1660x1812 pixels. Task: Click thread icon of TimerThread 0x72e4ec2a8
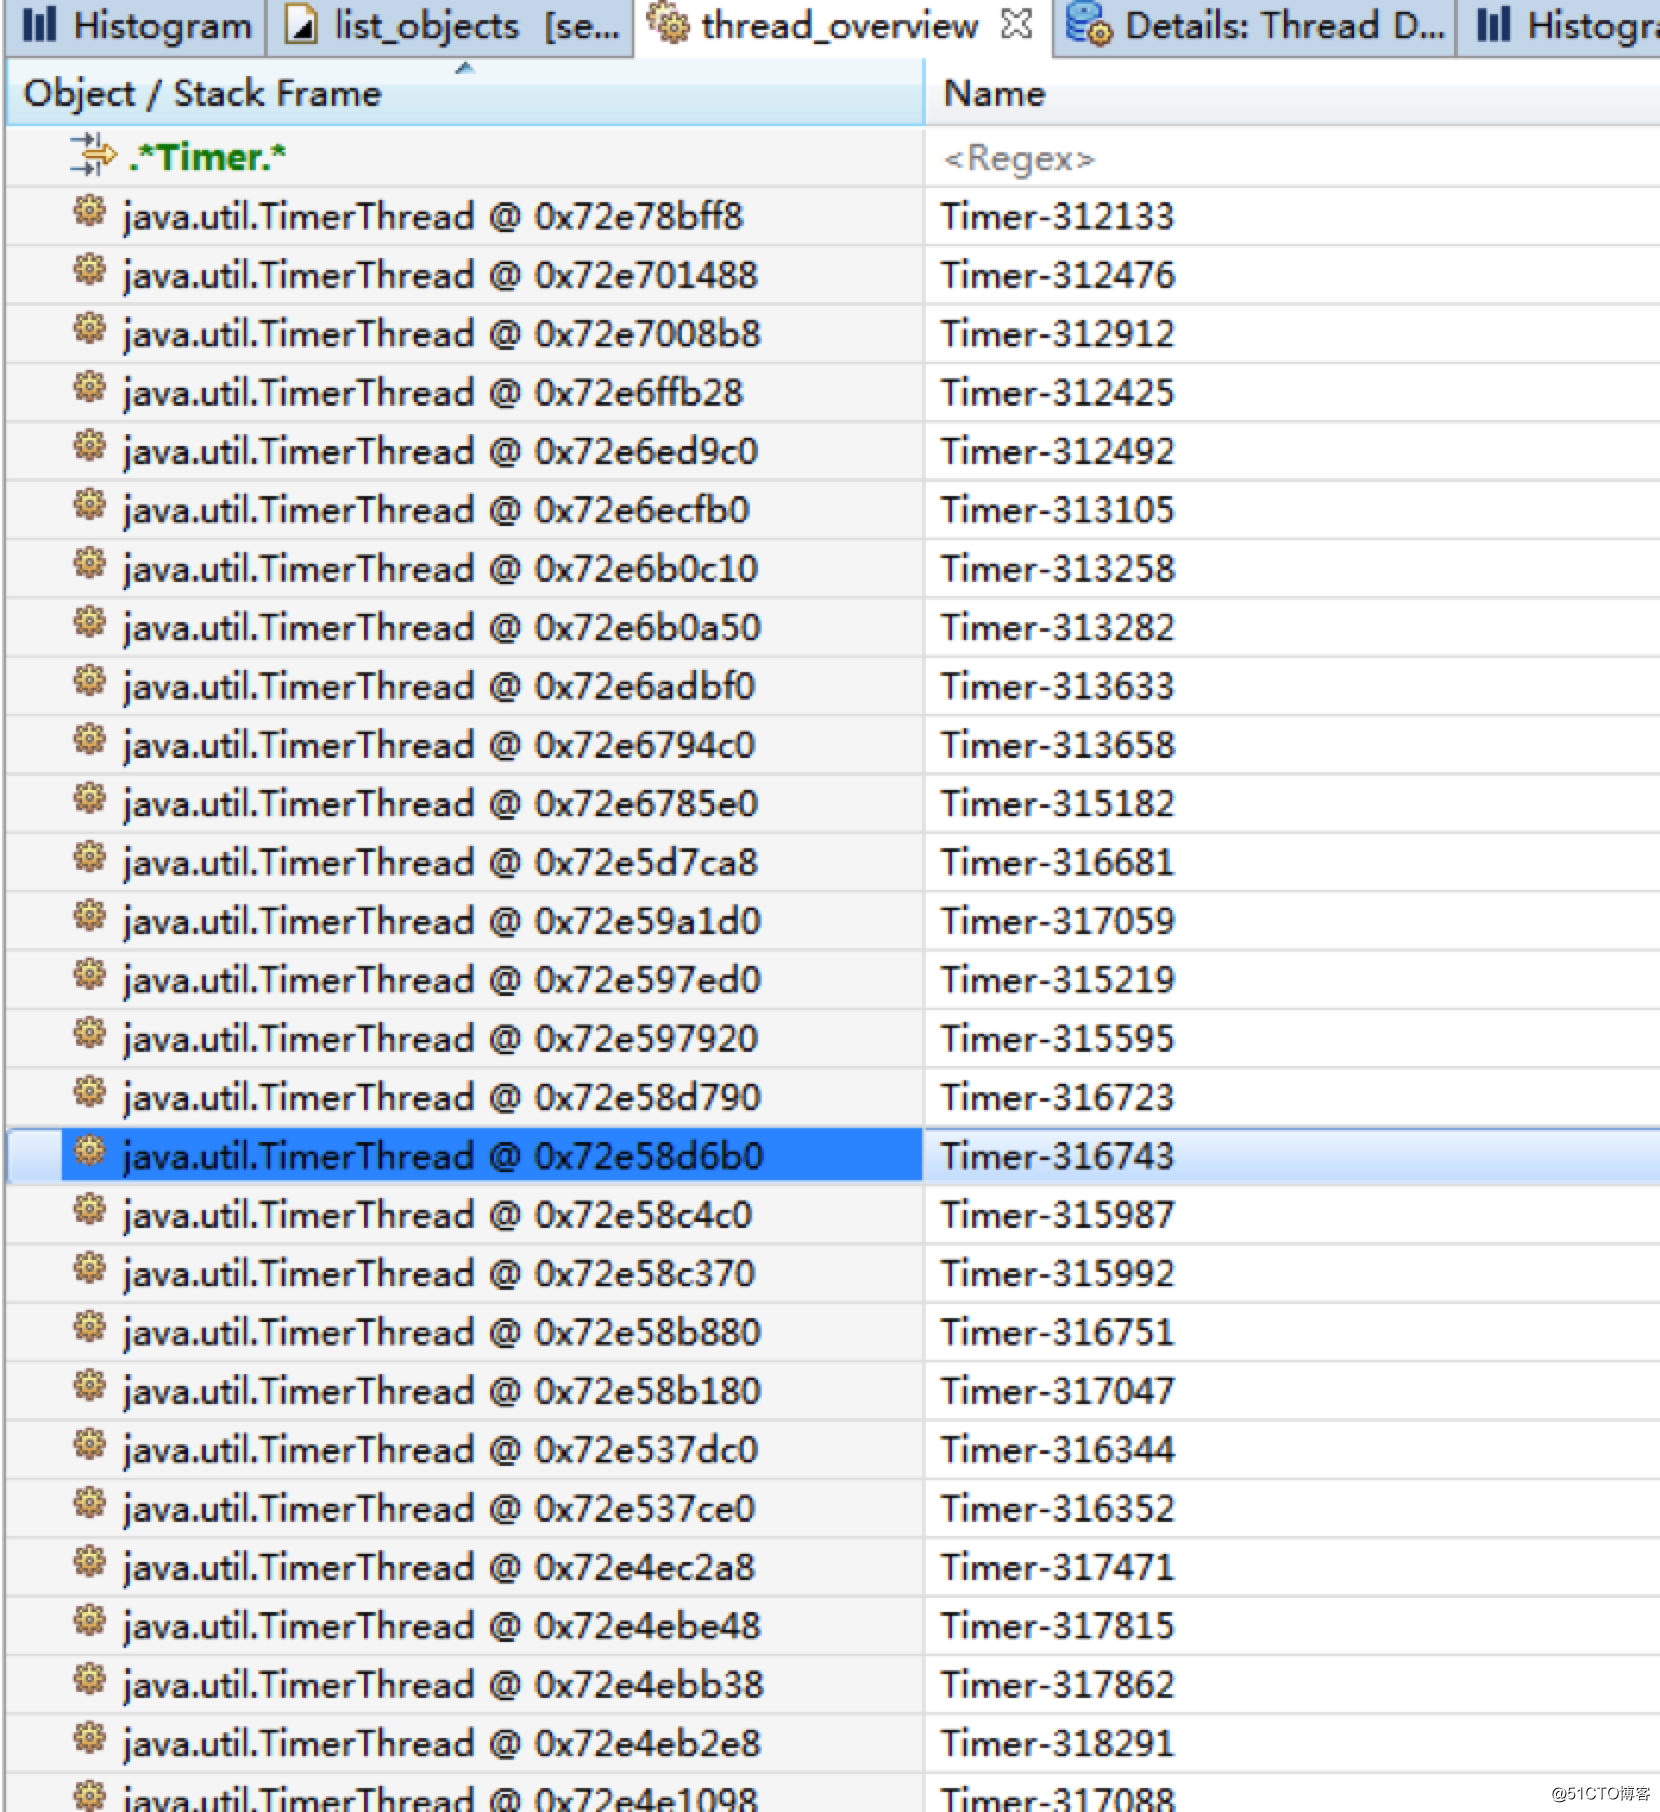coord(89,1563)
